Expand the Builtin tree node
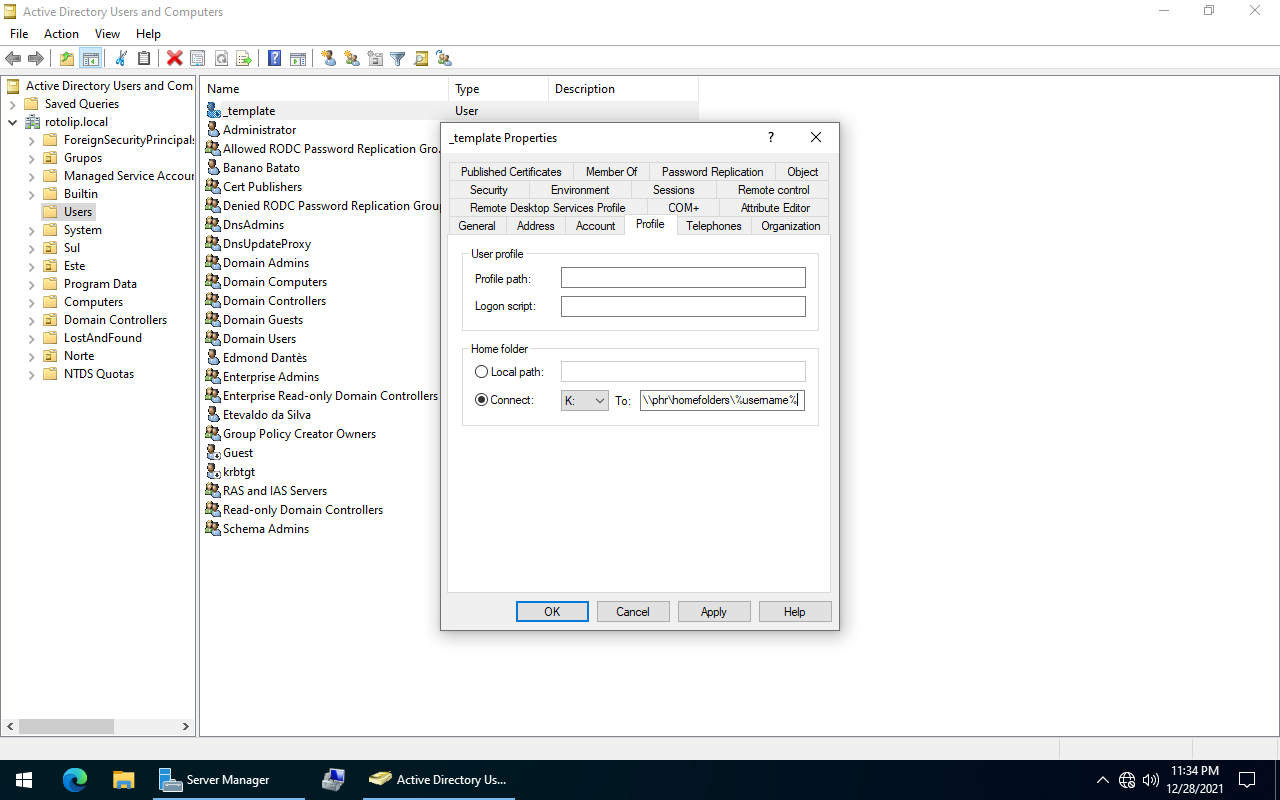The height and width of the screenshot is (800, 1280). tap(32, 194)
